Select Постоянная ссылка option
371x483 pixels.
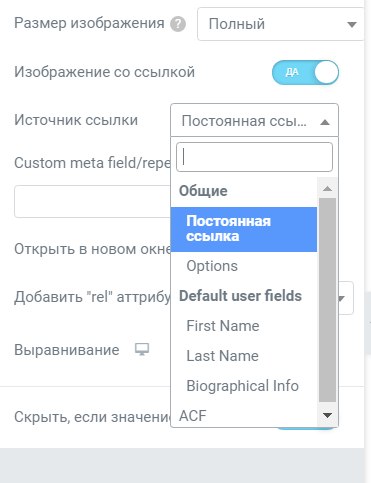(244, 229)
